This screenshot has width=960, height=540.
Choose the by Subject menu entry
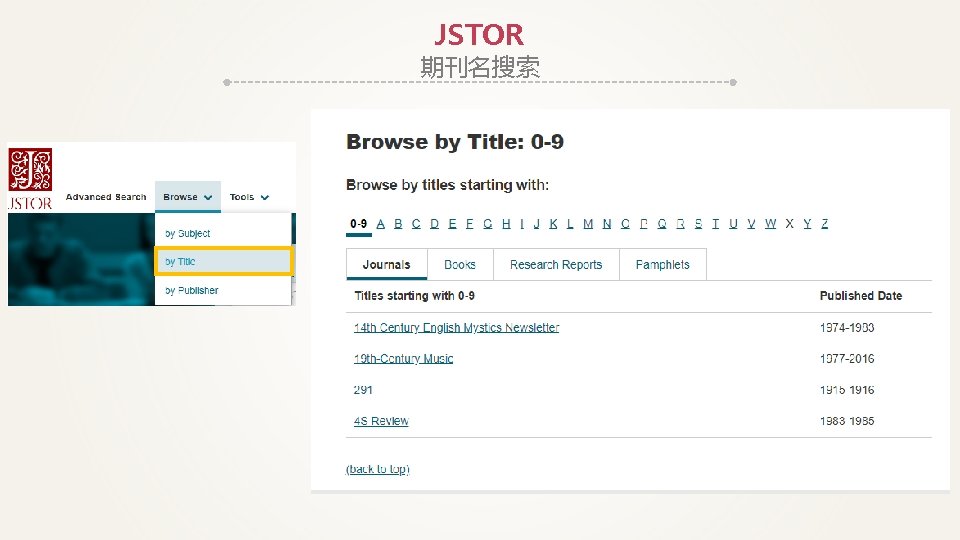[187, 233]
